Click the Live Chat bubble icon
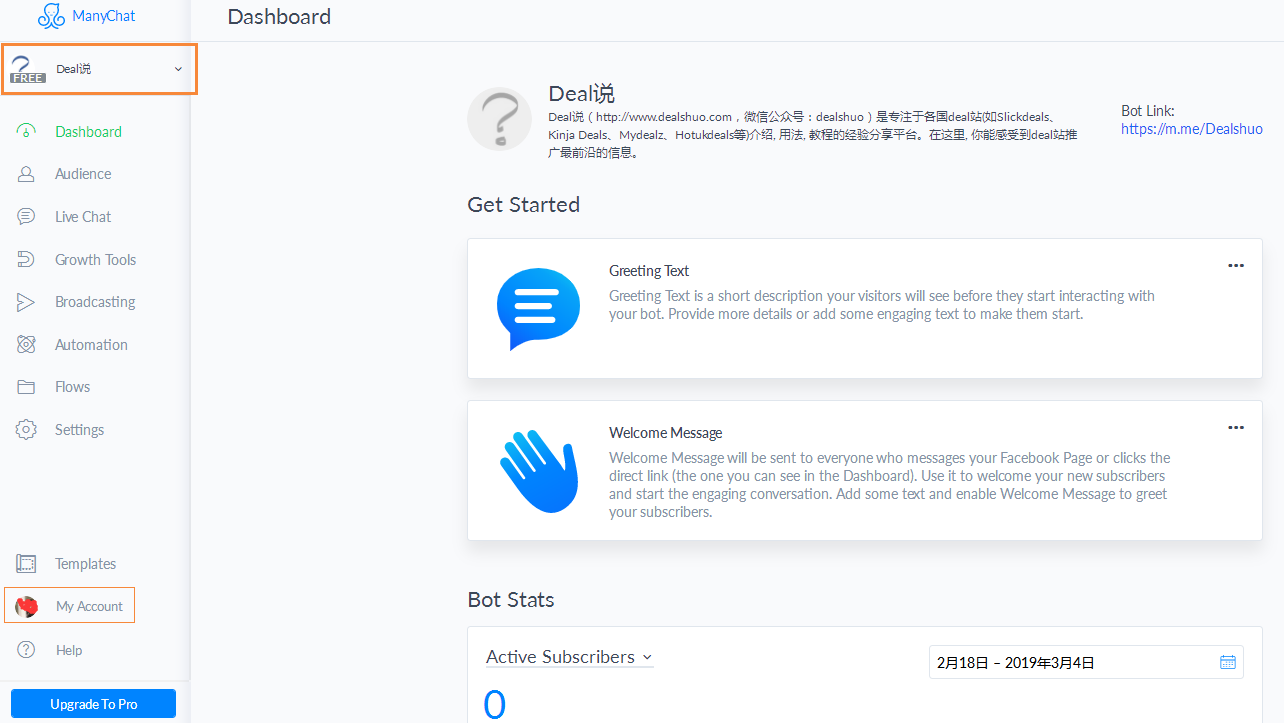1284x723 pixels. [x=27, y=217]
